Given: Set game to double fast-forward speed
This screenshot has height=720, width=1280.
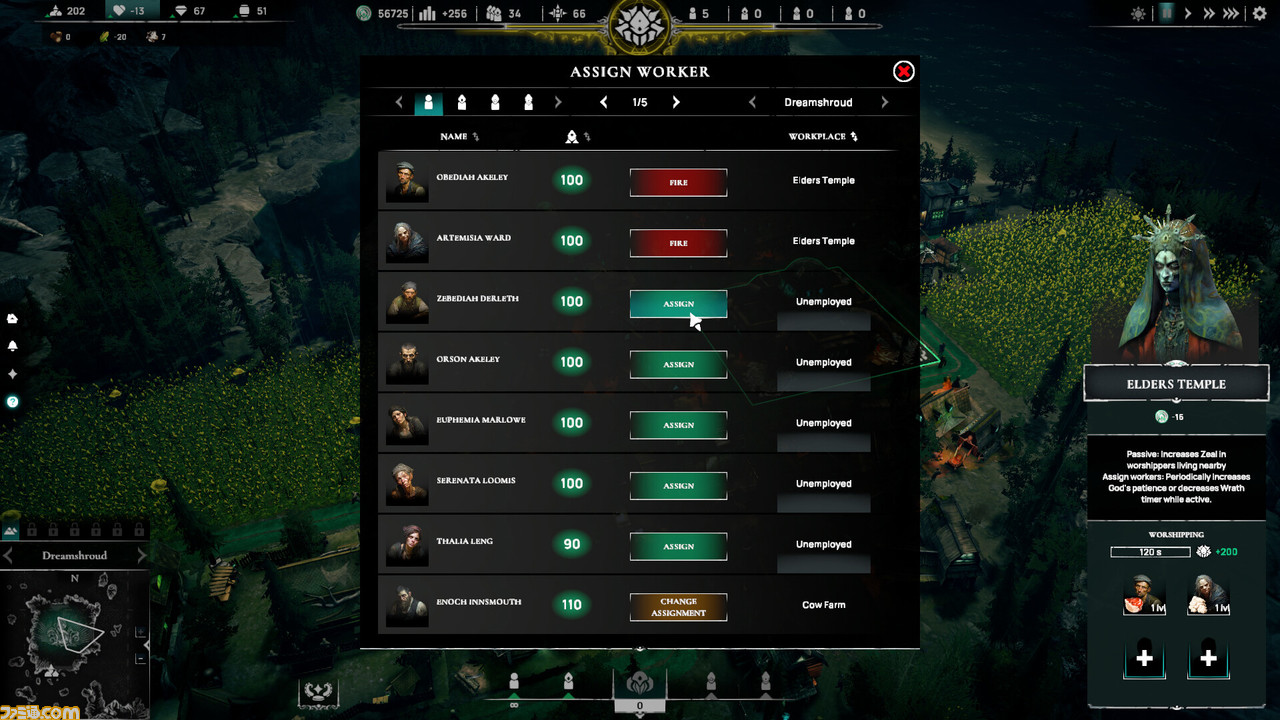Looking at the screenshot, I should (x=1208, y=14).
